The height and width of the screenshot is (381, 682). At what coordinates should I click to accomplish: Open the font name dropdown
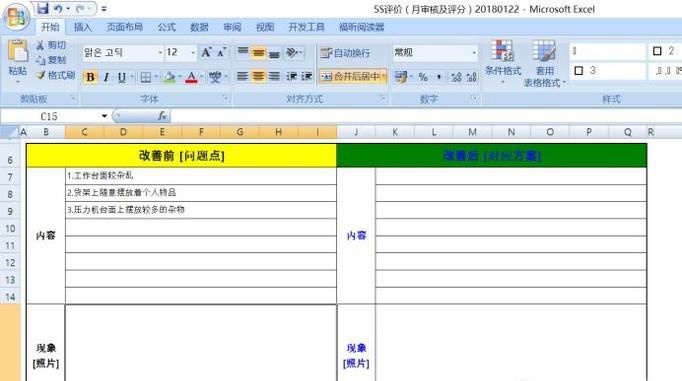coord(160,53)
